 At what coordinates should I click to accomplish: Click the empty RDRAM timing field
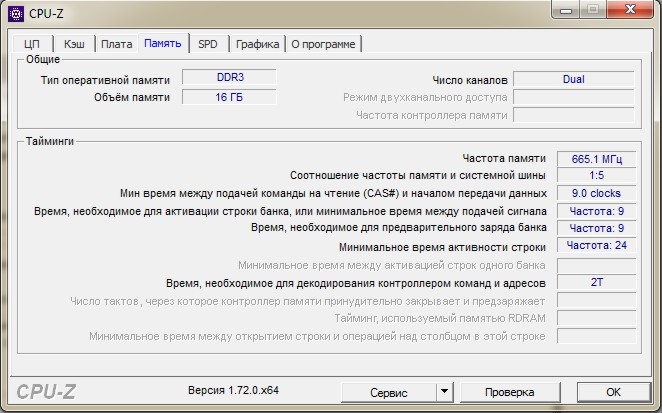coord(597,318)
